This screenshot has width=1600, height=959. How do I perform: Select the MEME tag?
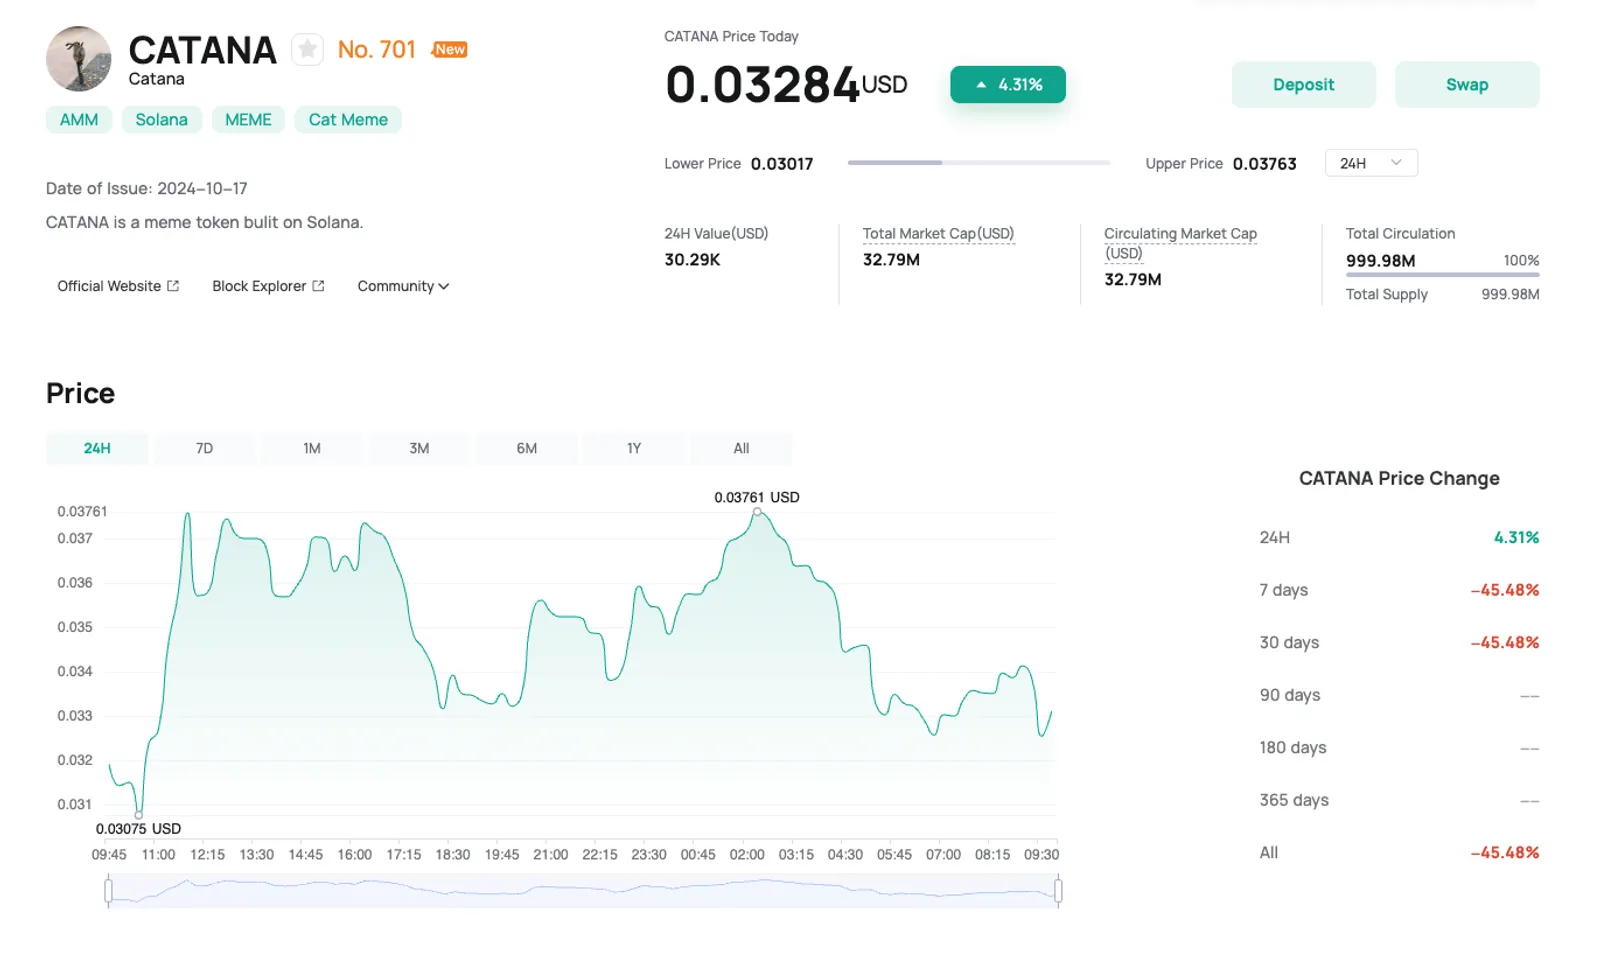(x=248, y=120)
